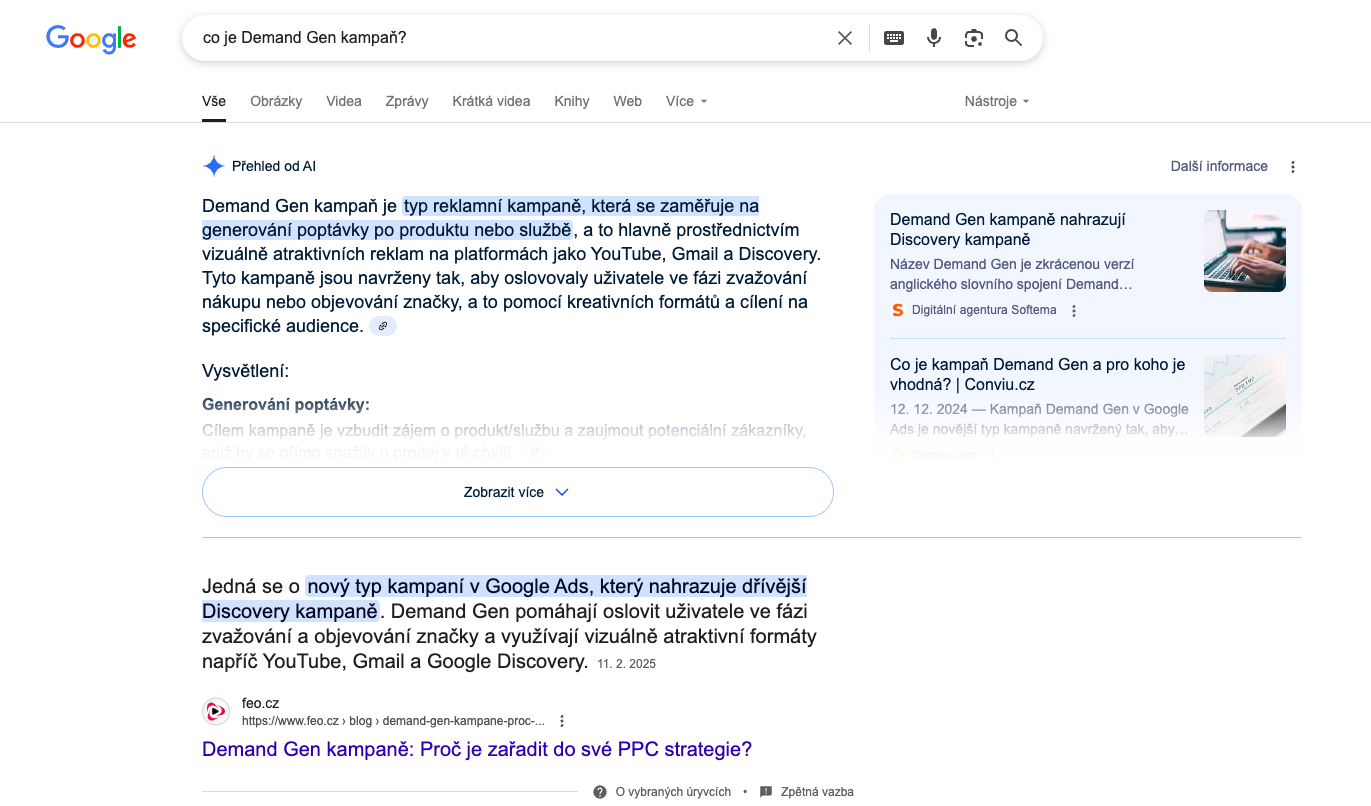Switch to the Obrázky tab

[x=276, y=101]
